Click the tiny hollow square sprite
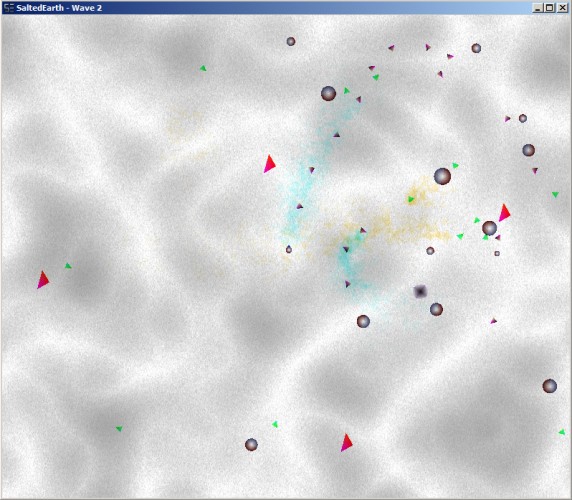572x500 pixels. click(x=497, y=253)
